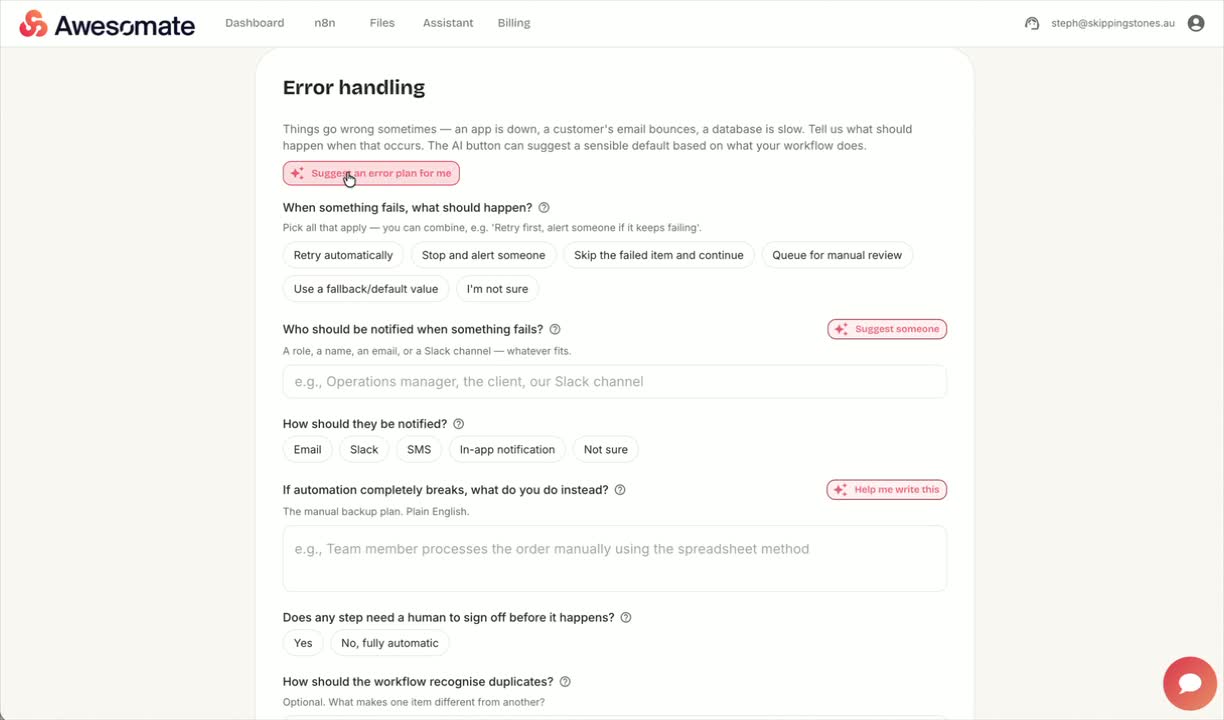Focus the 'who should be notified' text field

[615, 381]
